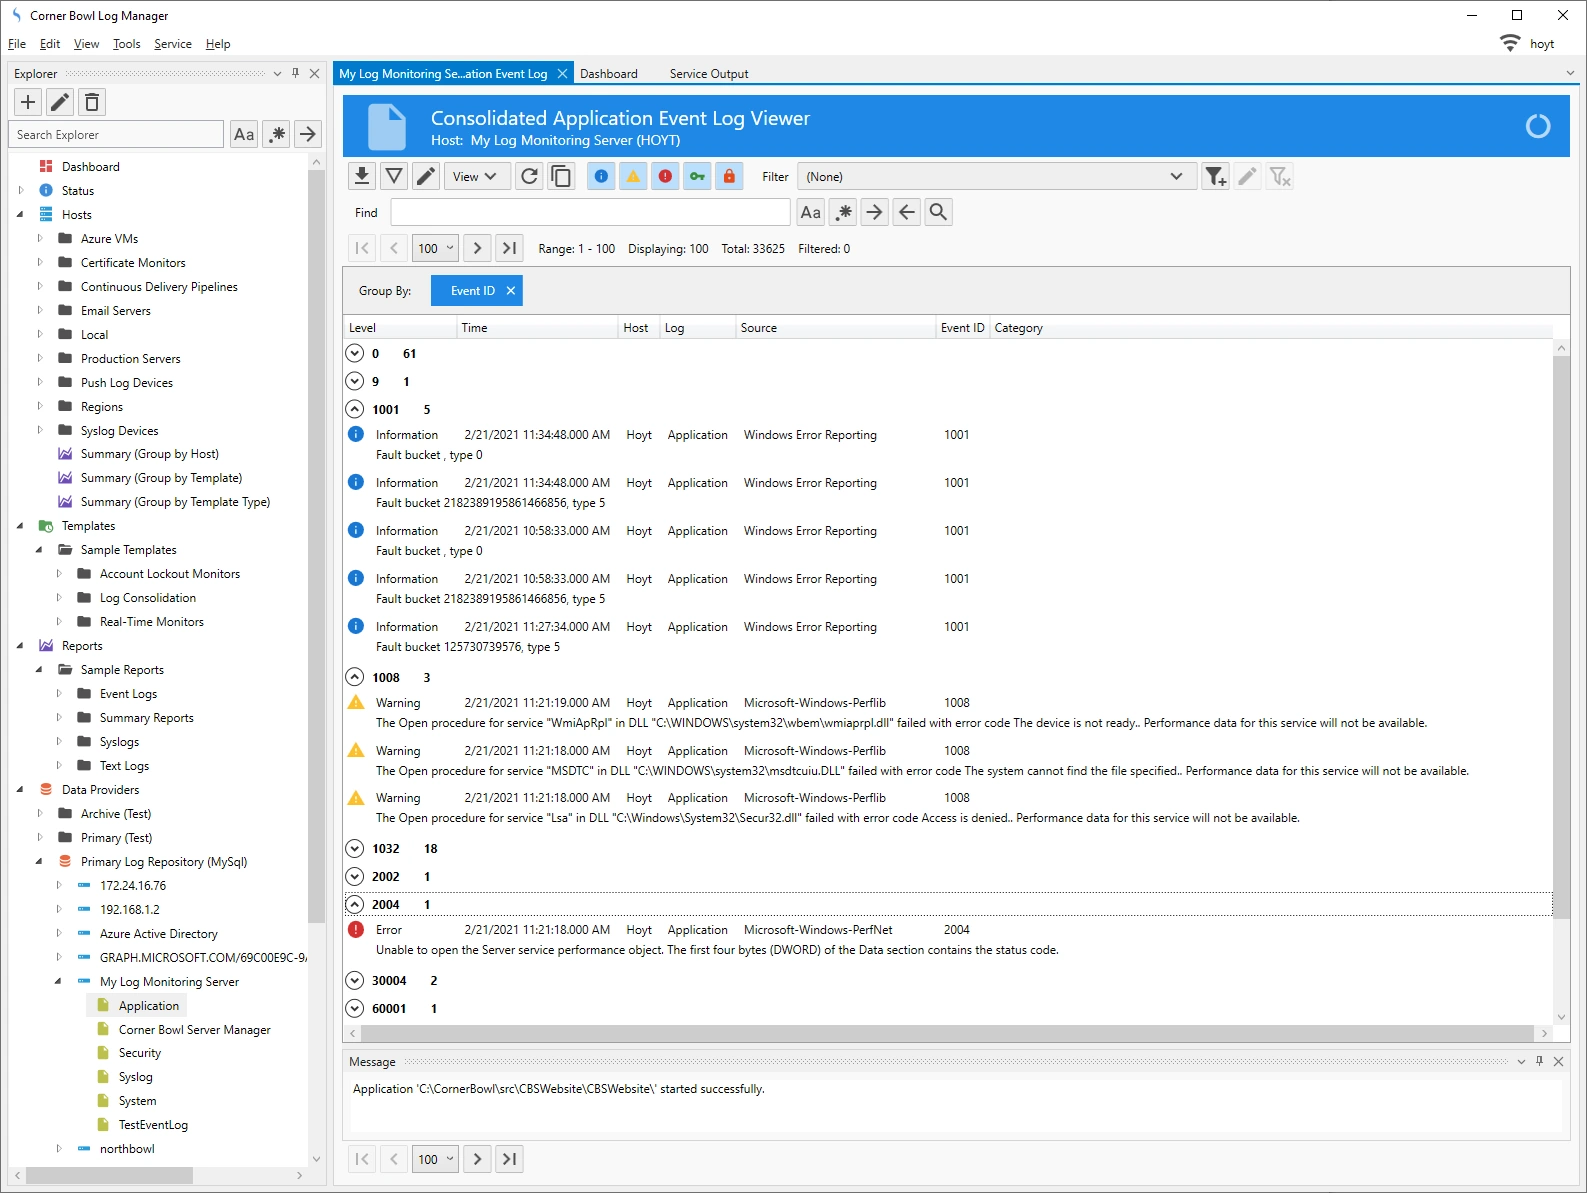1587x1193 pixels.
Task: Toggle Warning level filter
Action: pyautogui.click(x=633, y=176)
